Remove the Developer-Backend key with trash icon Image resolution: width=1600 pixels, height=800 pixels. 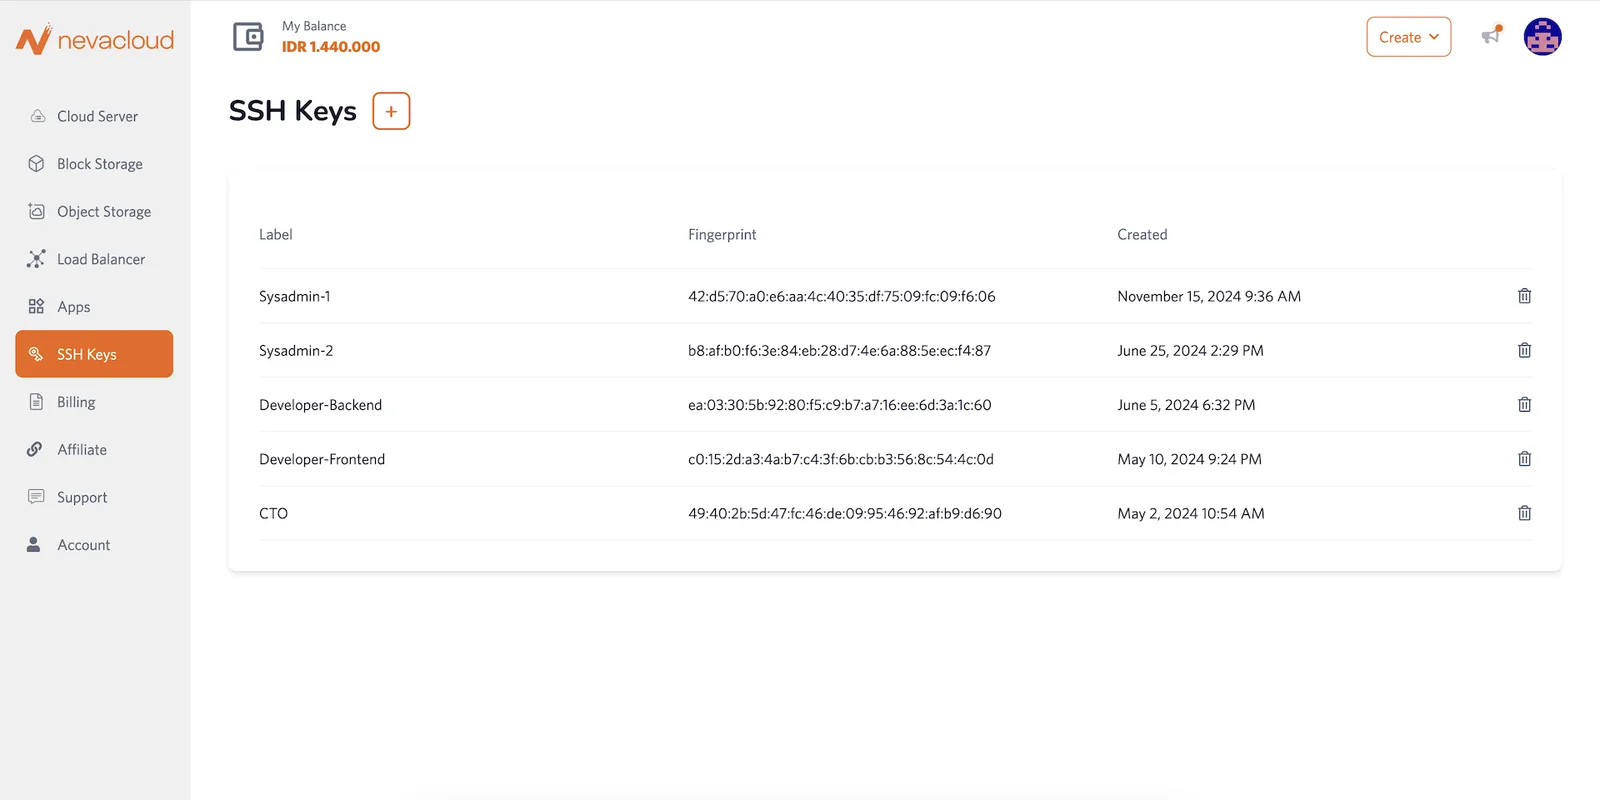[1524, 405]
